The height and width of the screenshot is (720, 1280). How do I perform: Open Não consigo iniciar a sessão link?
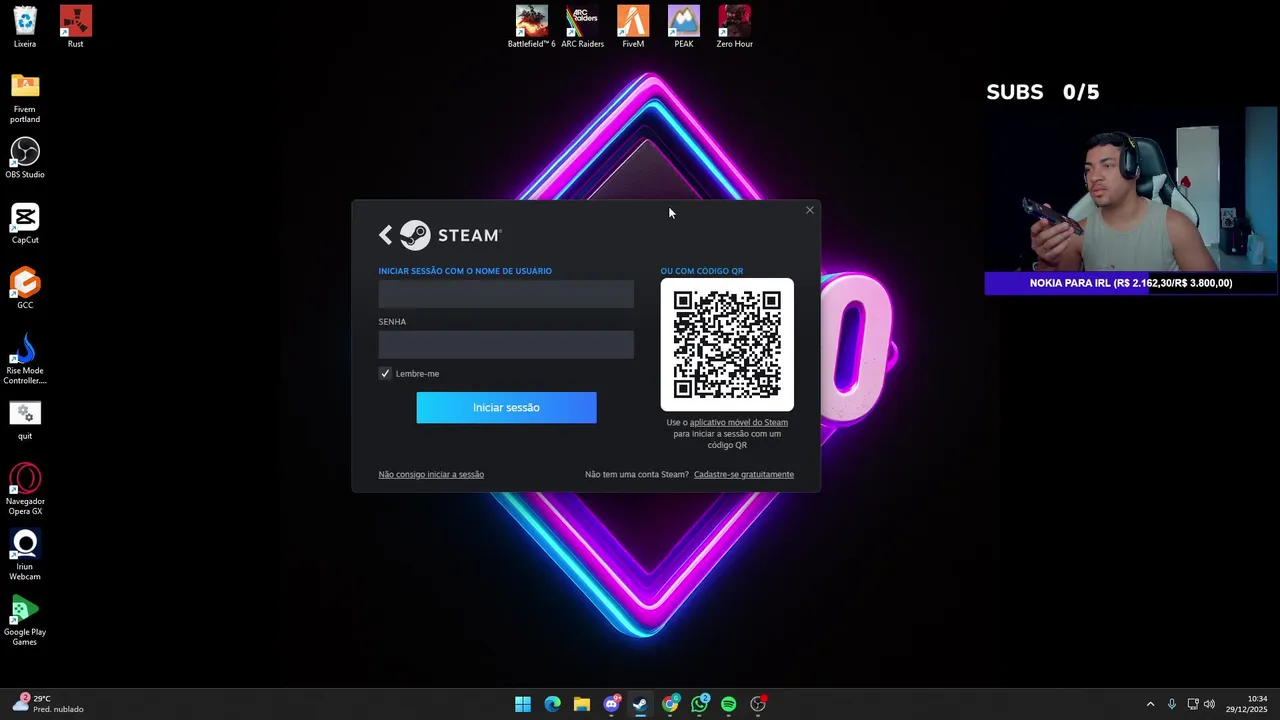point(431,474)
